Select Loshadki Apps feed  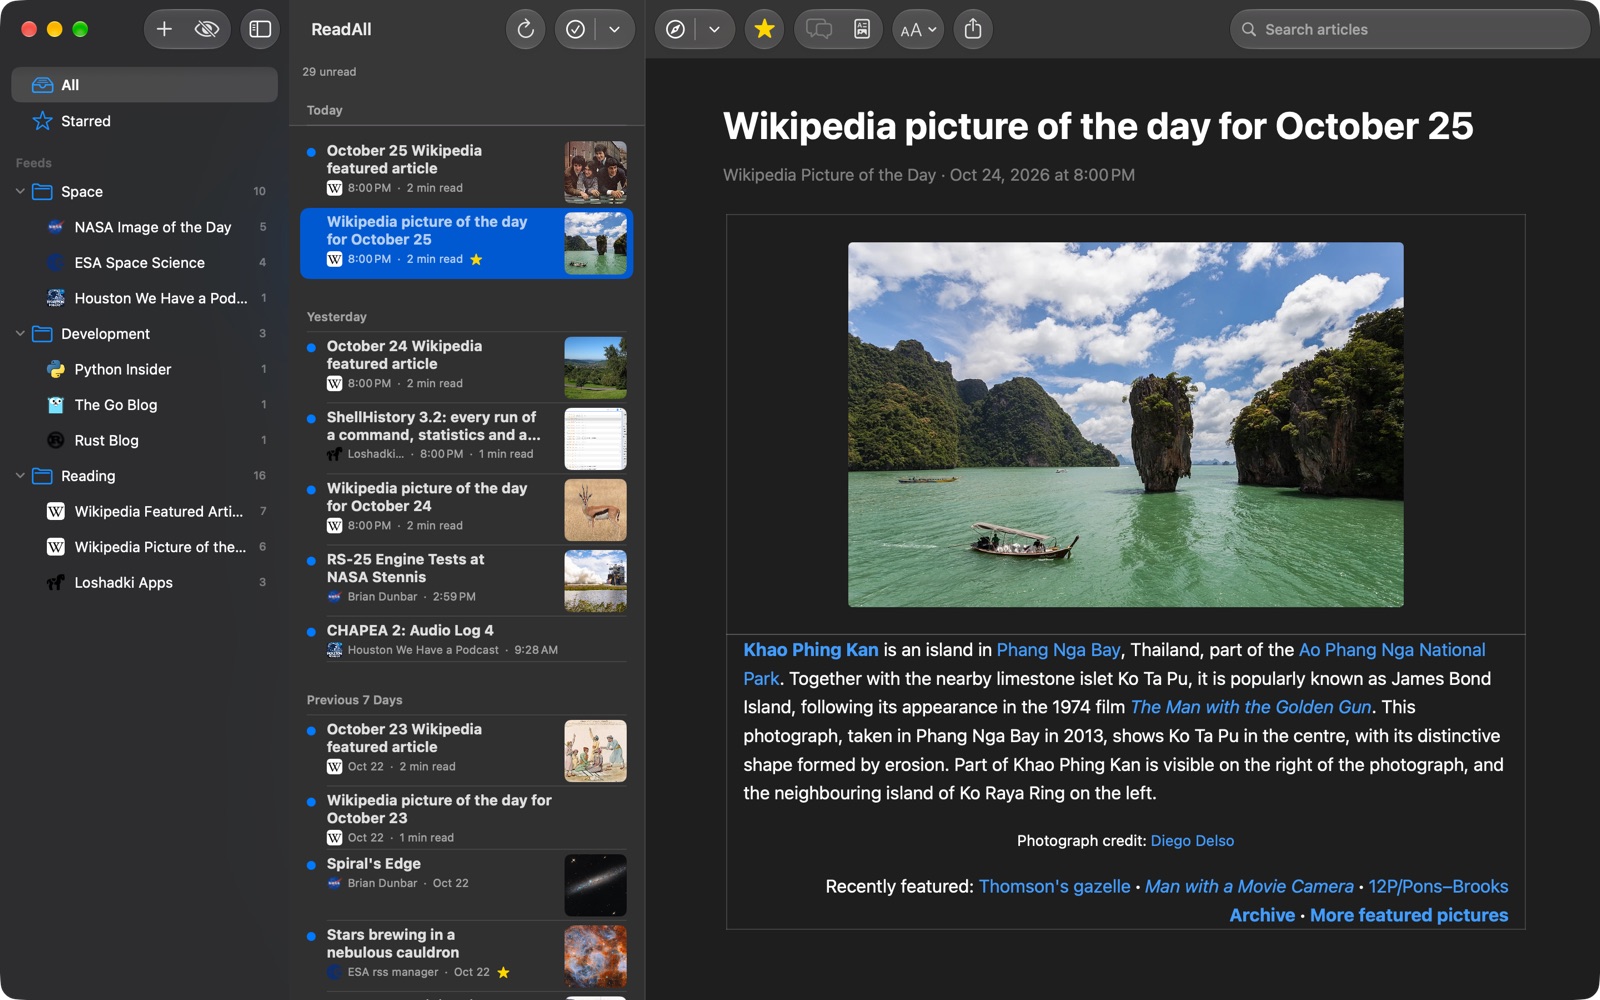145,582
